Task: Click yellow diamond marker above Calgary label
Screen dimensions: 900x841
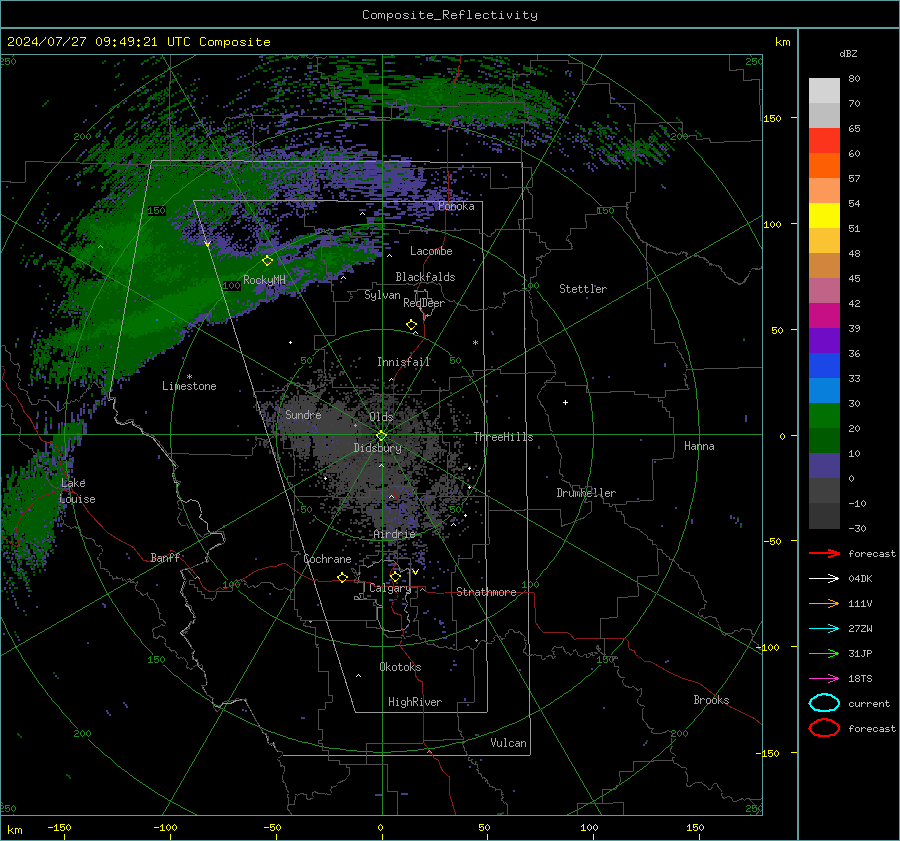Action: 395,576
